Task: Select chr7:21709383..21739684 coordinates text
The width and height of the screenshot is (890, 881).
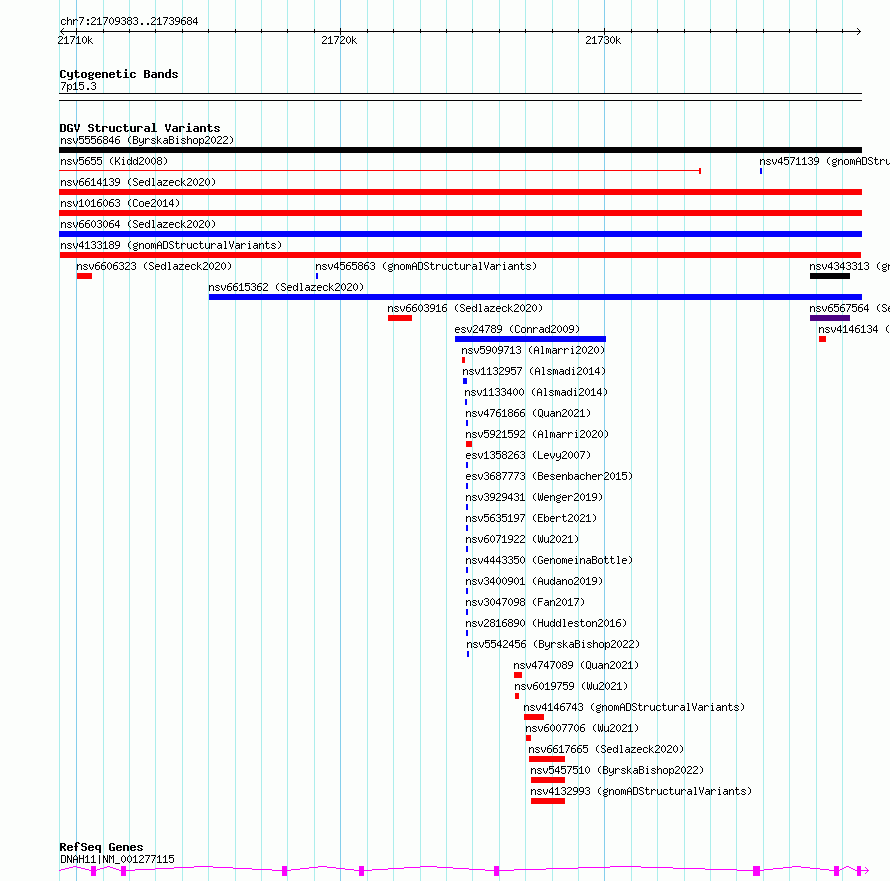Action: (129, 22)
